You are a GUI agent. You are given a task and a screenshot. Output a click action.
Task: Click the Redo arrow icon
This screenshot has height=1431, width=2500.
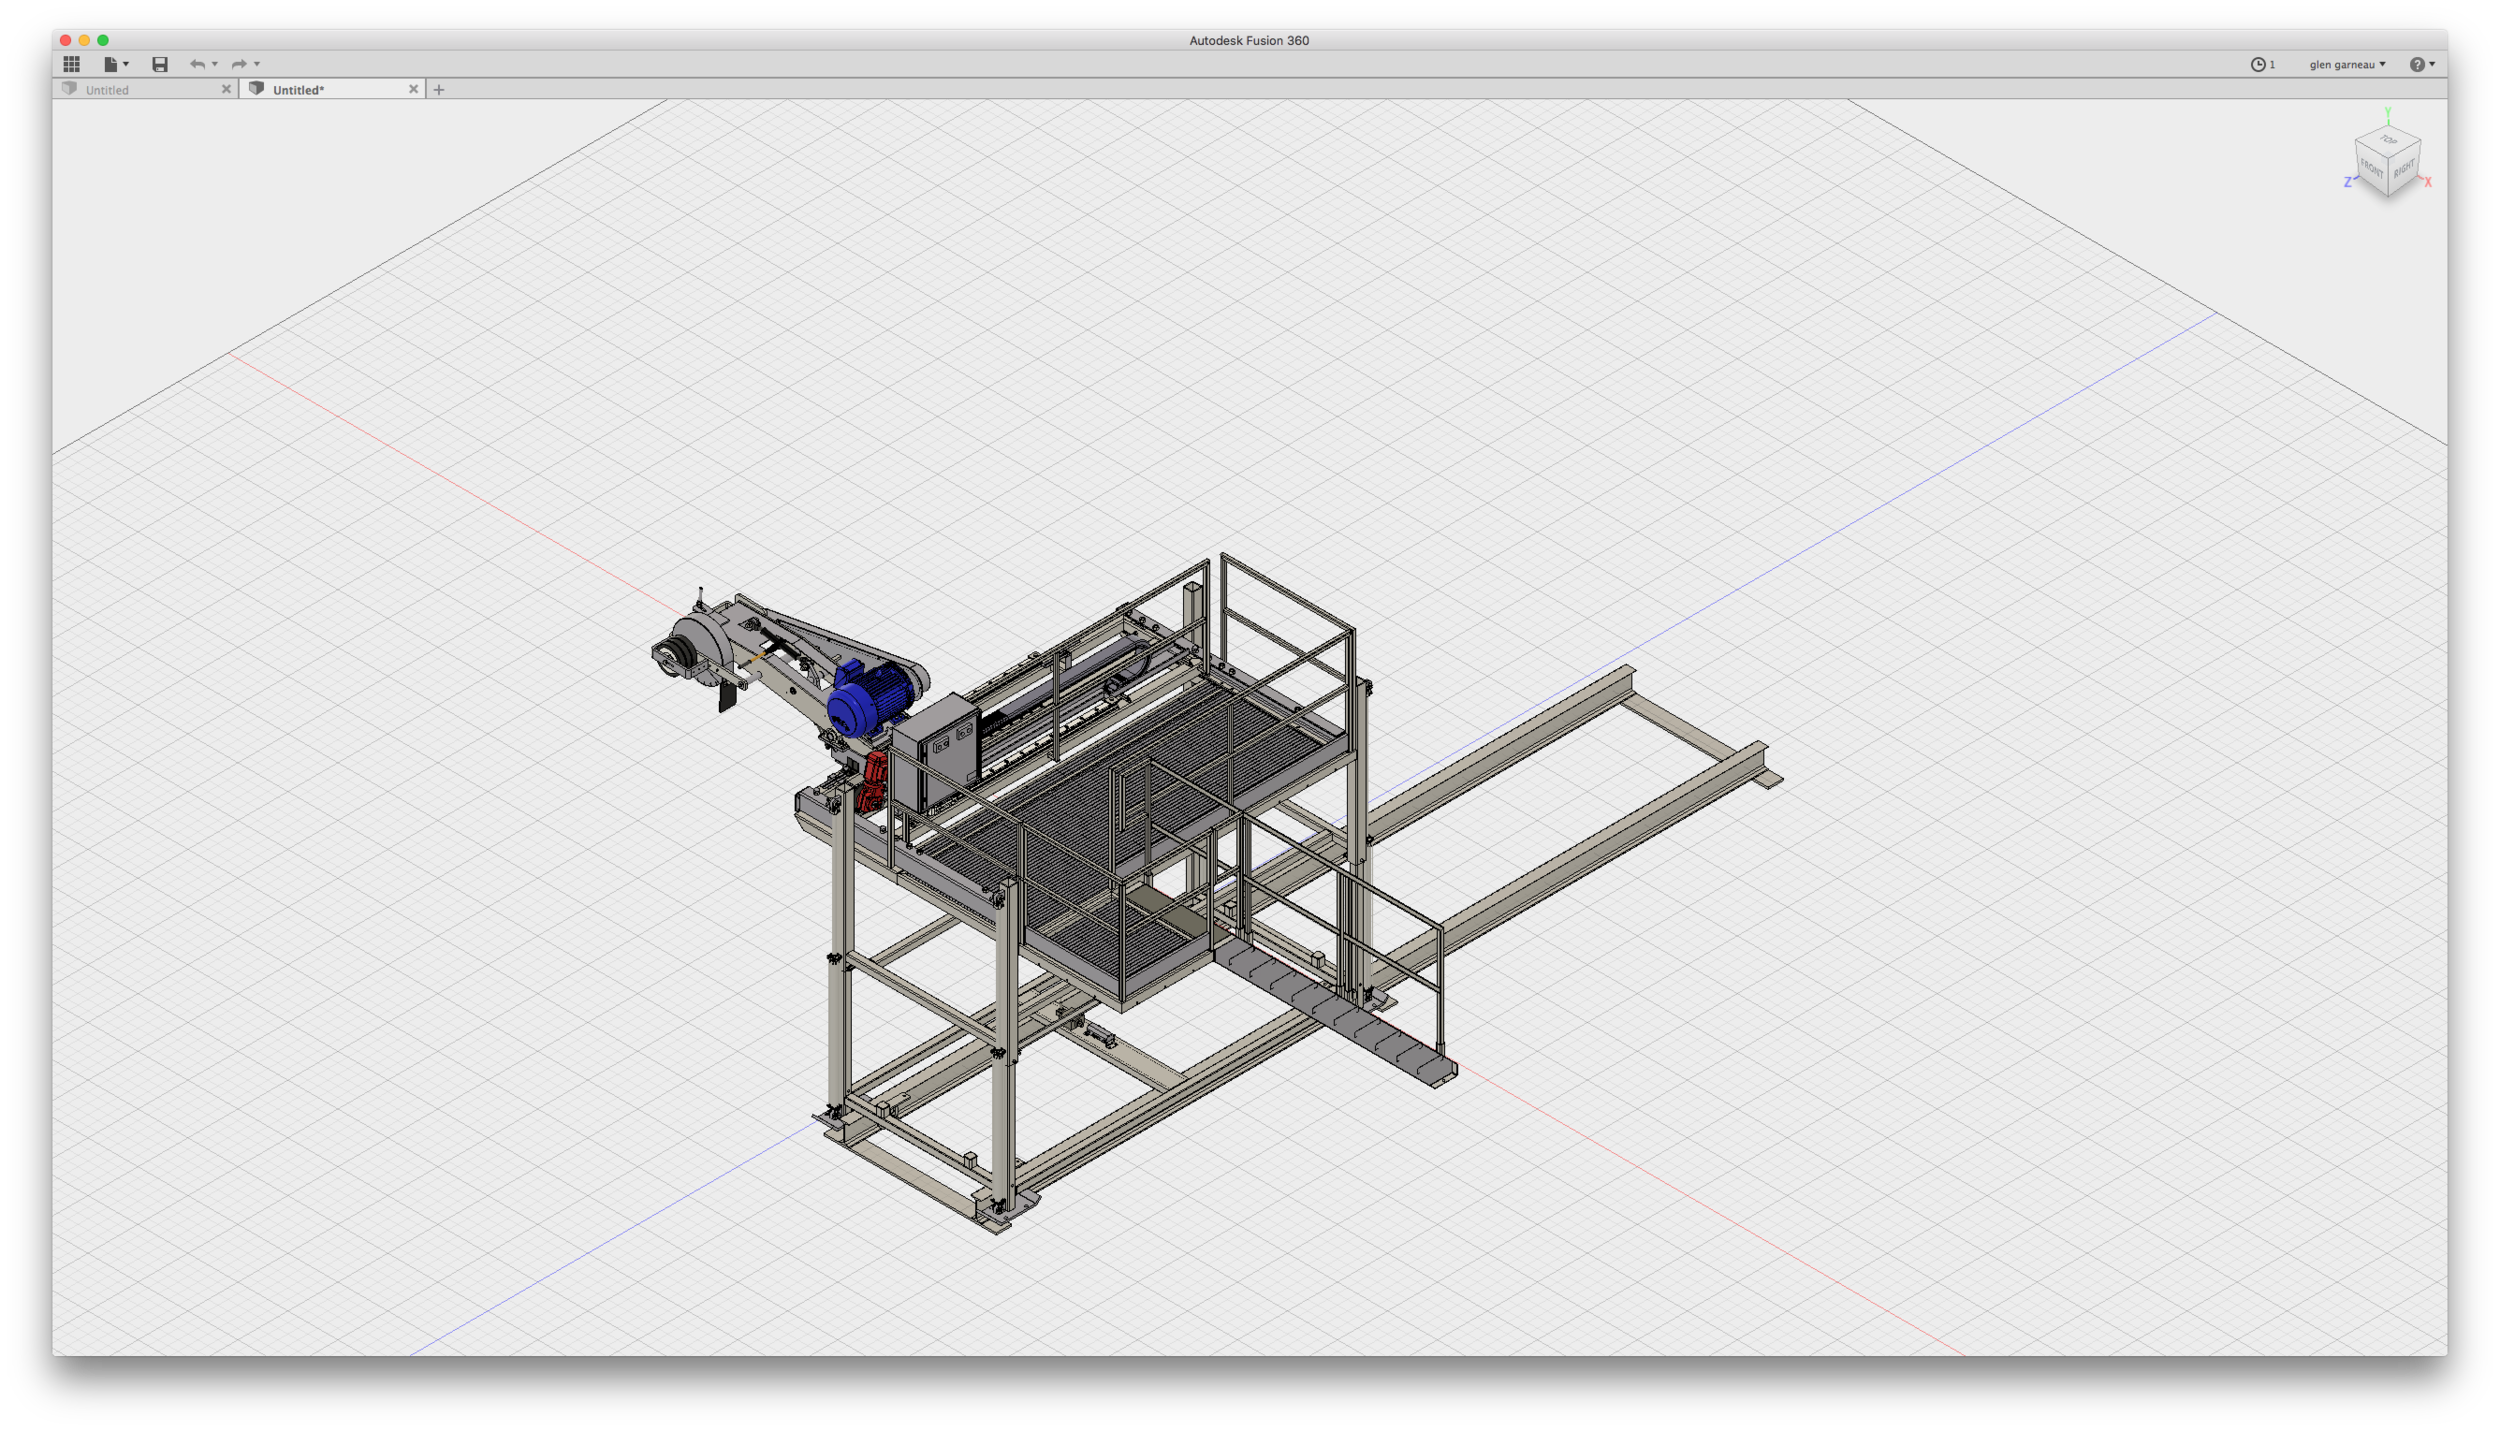(239, 64)
